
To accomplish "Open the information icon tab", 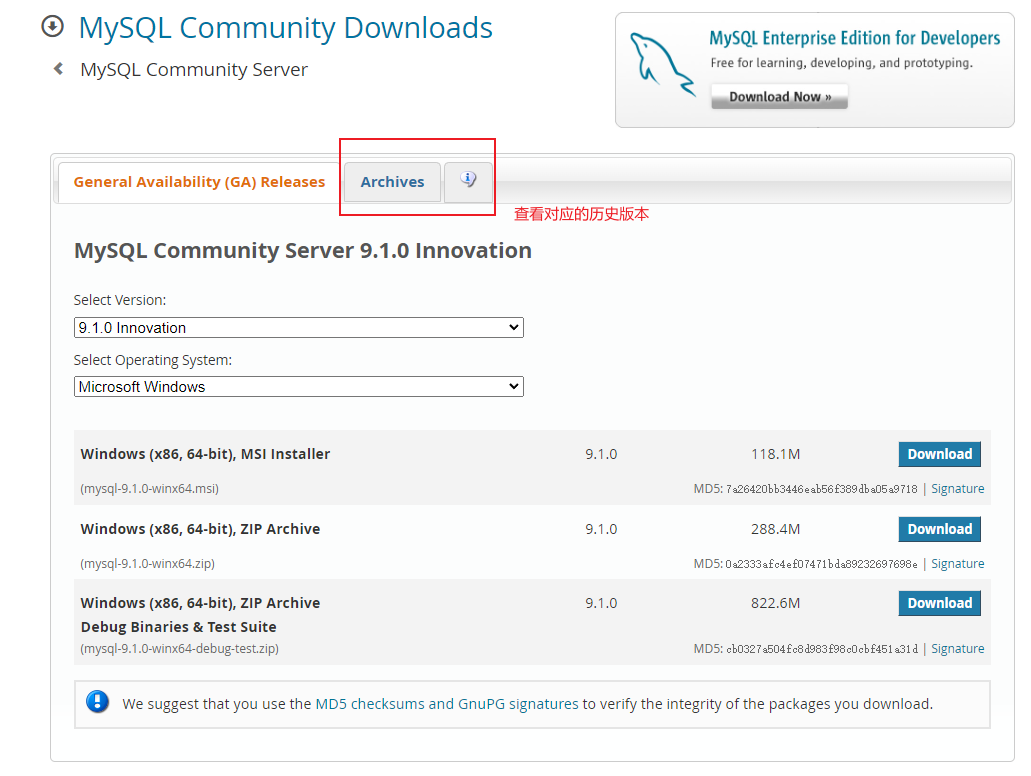I will 468,182.
